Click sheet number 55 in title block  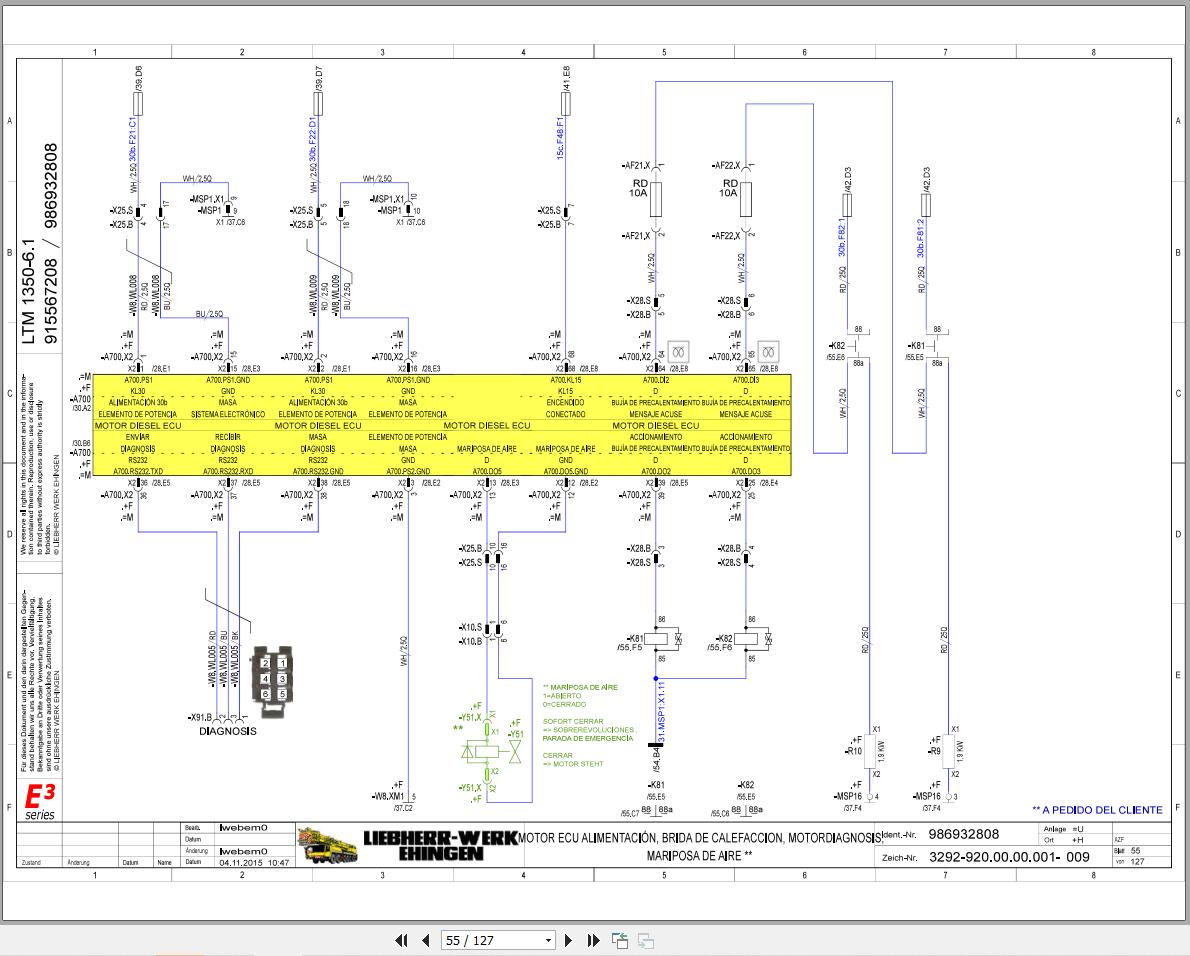[x=1135, y=851]
